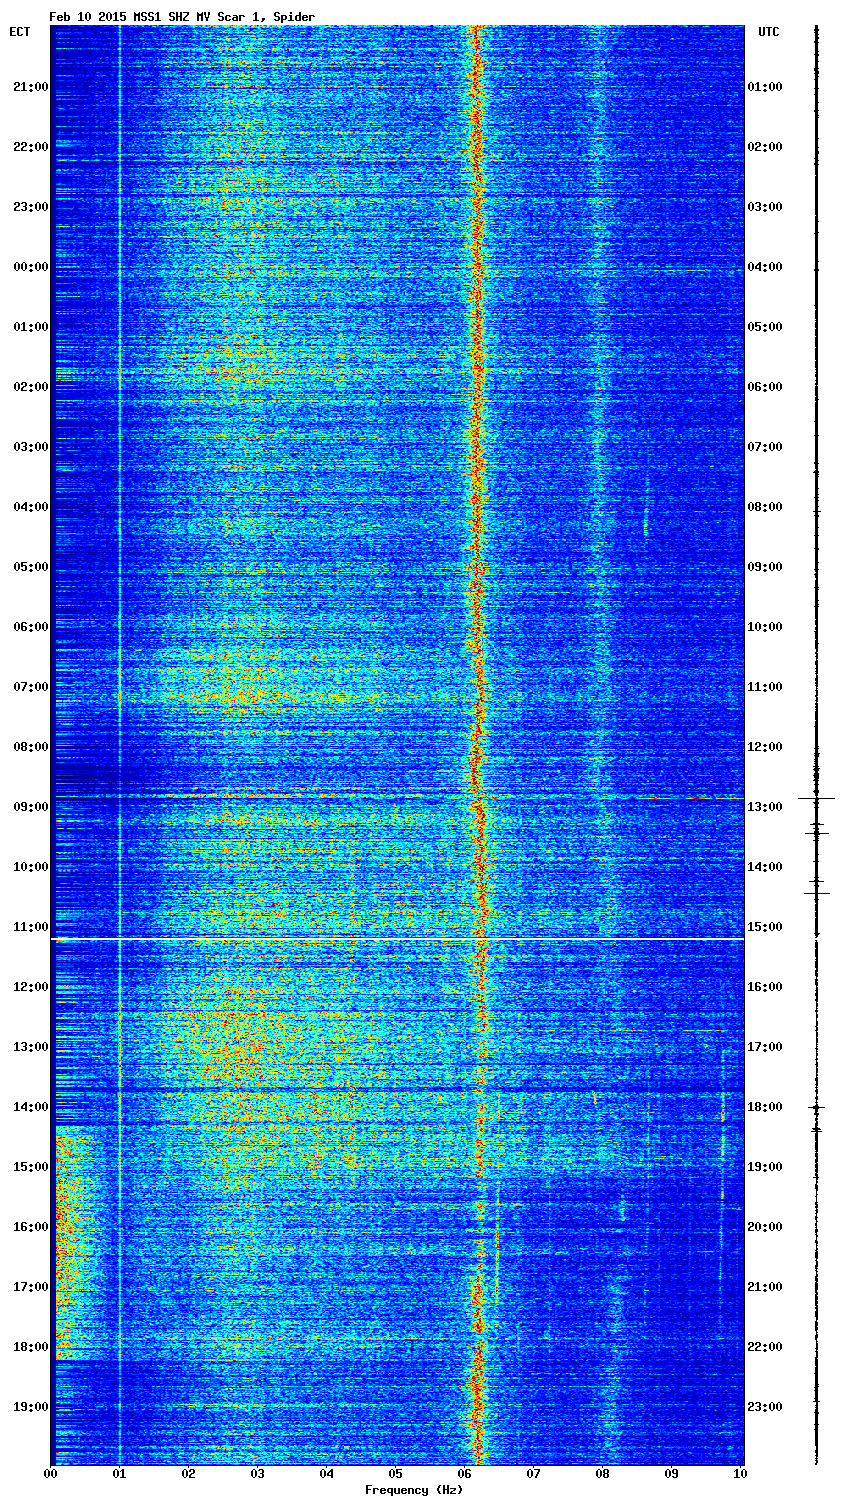Click the '00' frequency axis tick label
Image resolution: width=852 pixels, height=1500 pixels.
coord(51,1474)
